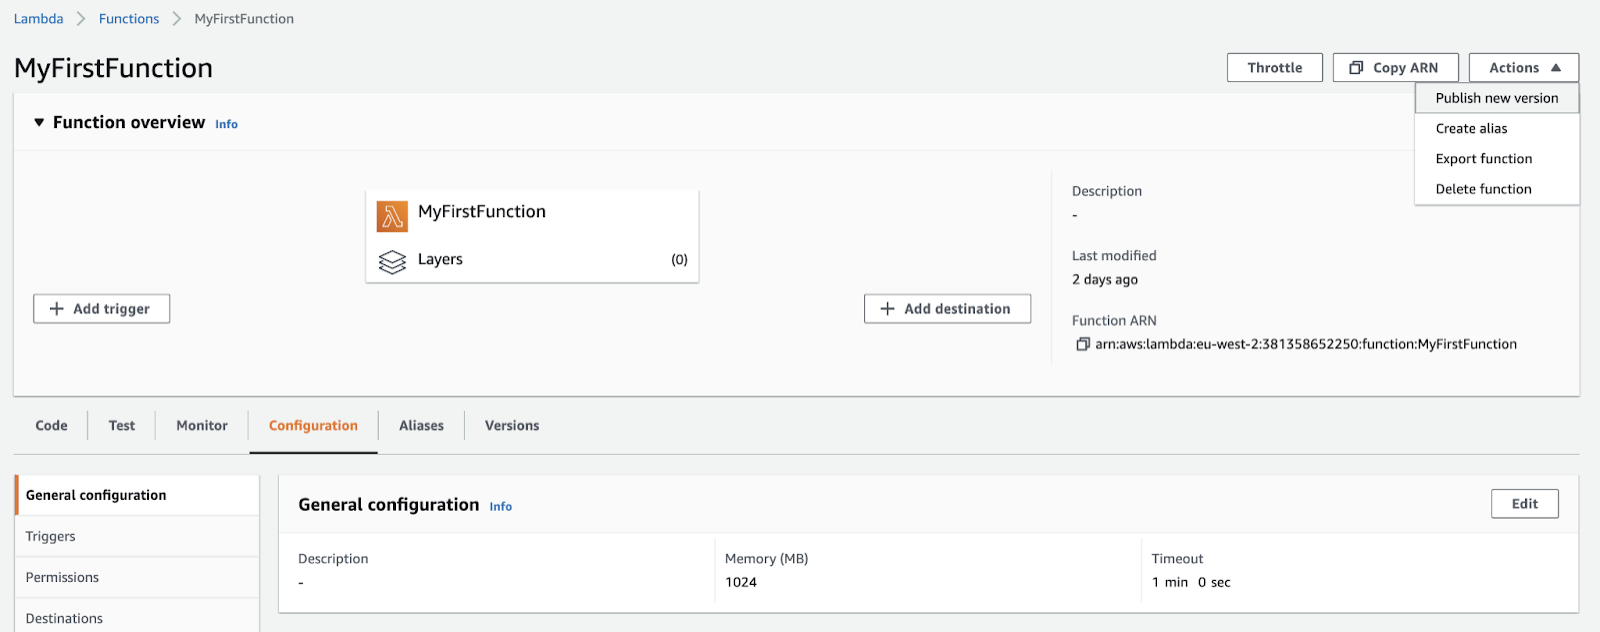Edit the General configuration settings

click(x=1524, y=504)
